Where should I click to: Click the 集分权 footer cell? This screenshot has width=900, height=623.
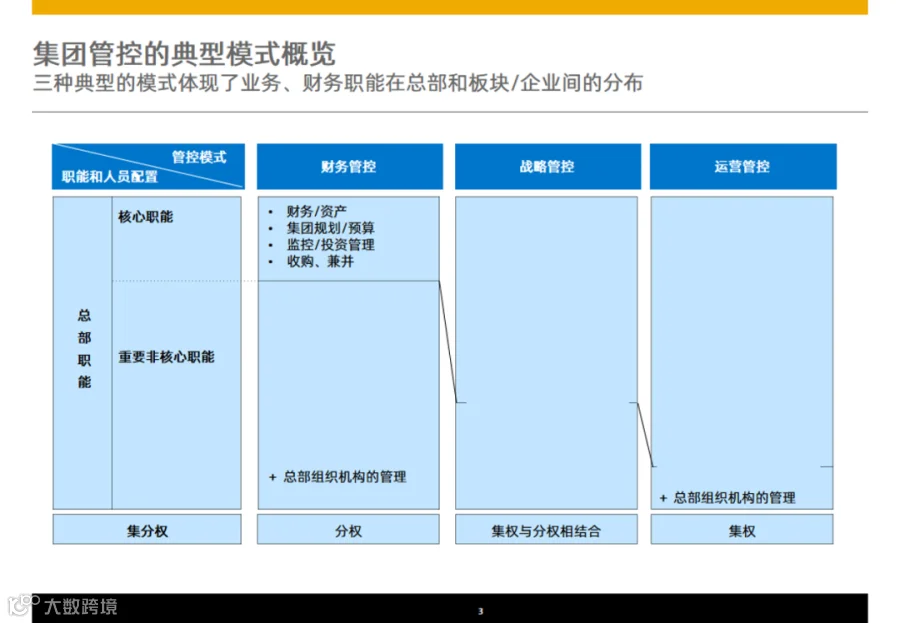coord(147,529)
